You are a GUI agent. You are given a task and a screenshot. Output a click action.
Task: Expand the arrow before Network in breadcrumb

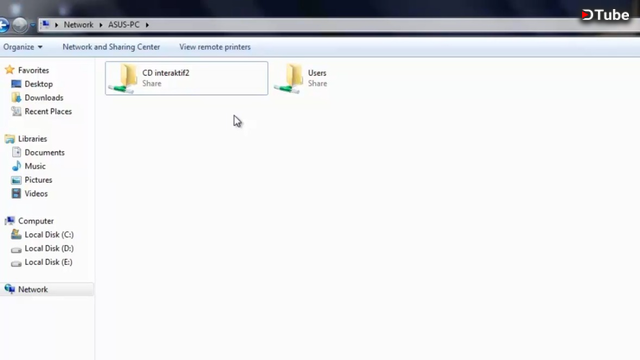[56, 25]
